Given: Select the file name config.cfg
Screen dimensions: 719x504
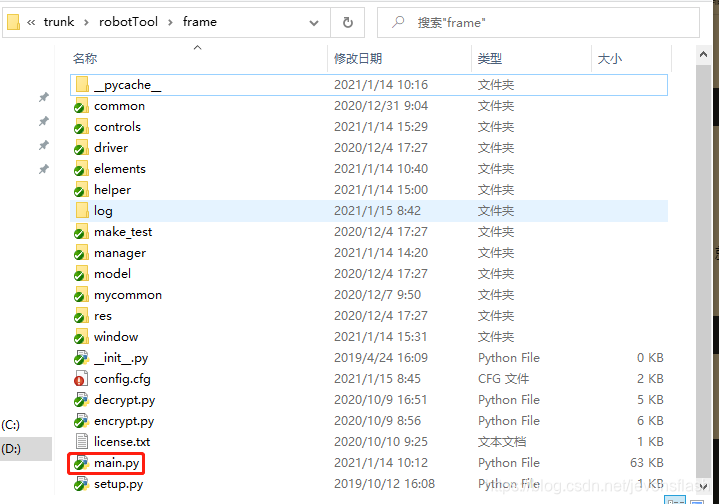Looking at the screenshot, I should point(122,379).
